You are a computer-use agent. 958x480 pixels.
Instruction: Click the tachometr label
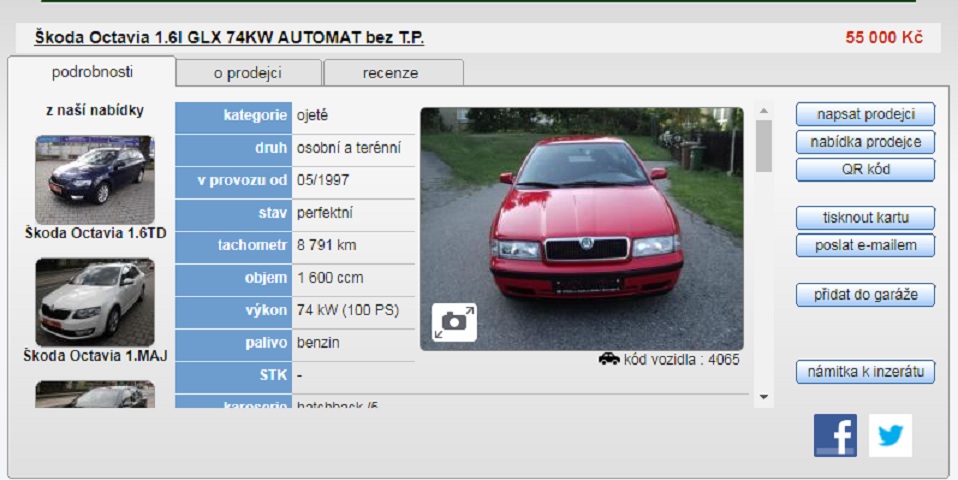coord(252,245)
